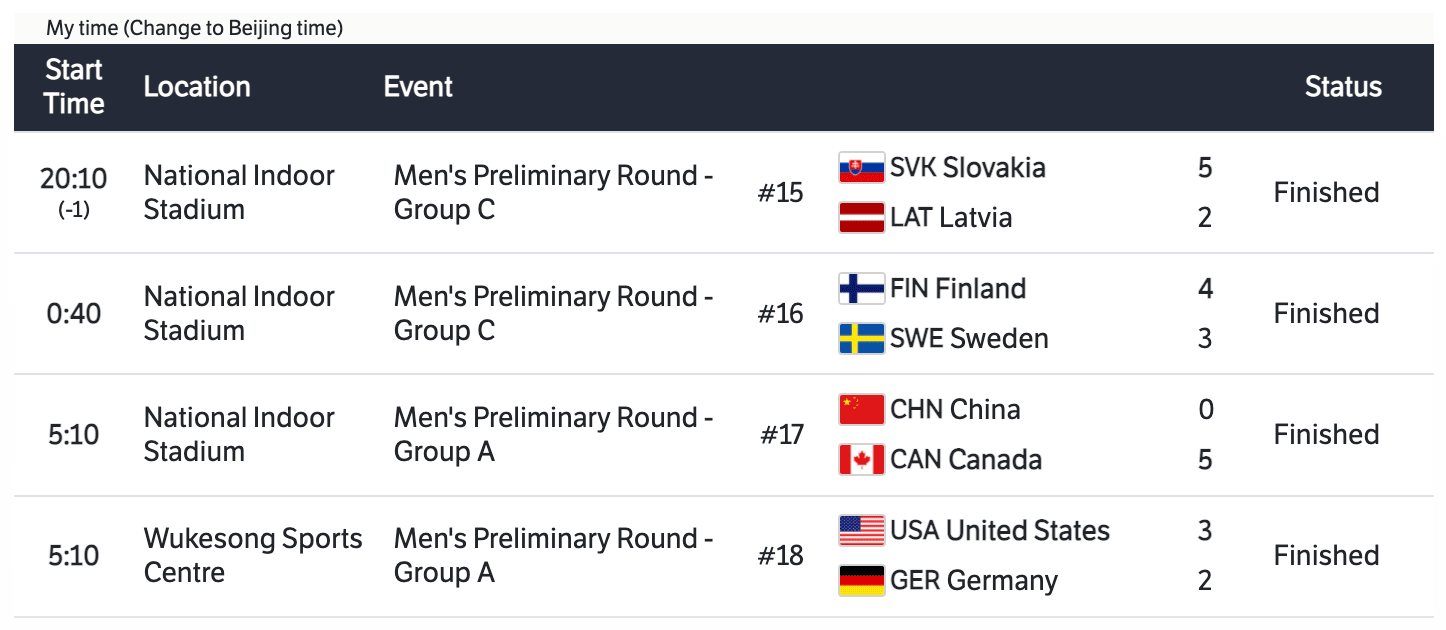1446x630 pixels.
Task: Click the Latvia flag icon
Action: (861, 218)
